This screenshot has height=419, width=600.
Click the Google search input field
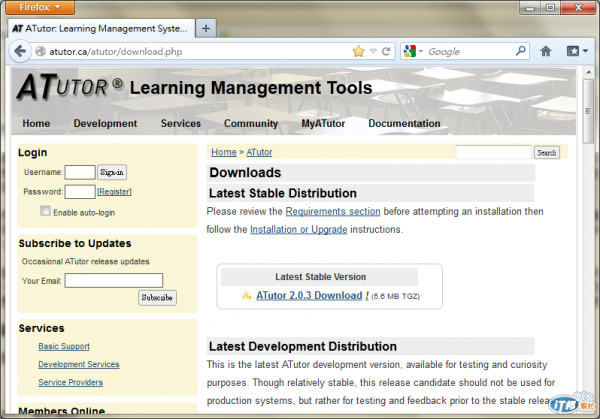tap(469, 51)
